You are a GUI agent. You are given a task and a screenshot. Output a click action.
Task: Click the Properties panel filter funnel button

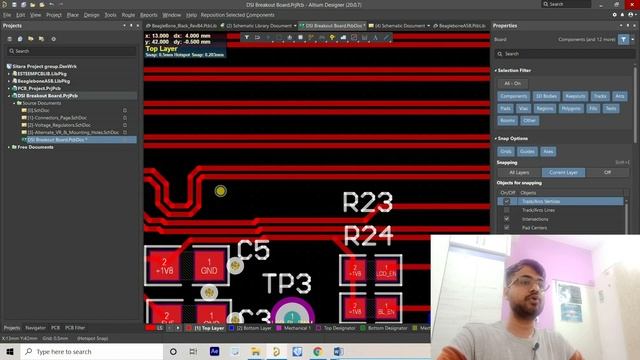pyautogui.click(x=623, y=39)
